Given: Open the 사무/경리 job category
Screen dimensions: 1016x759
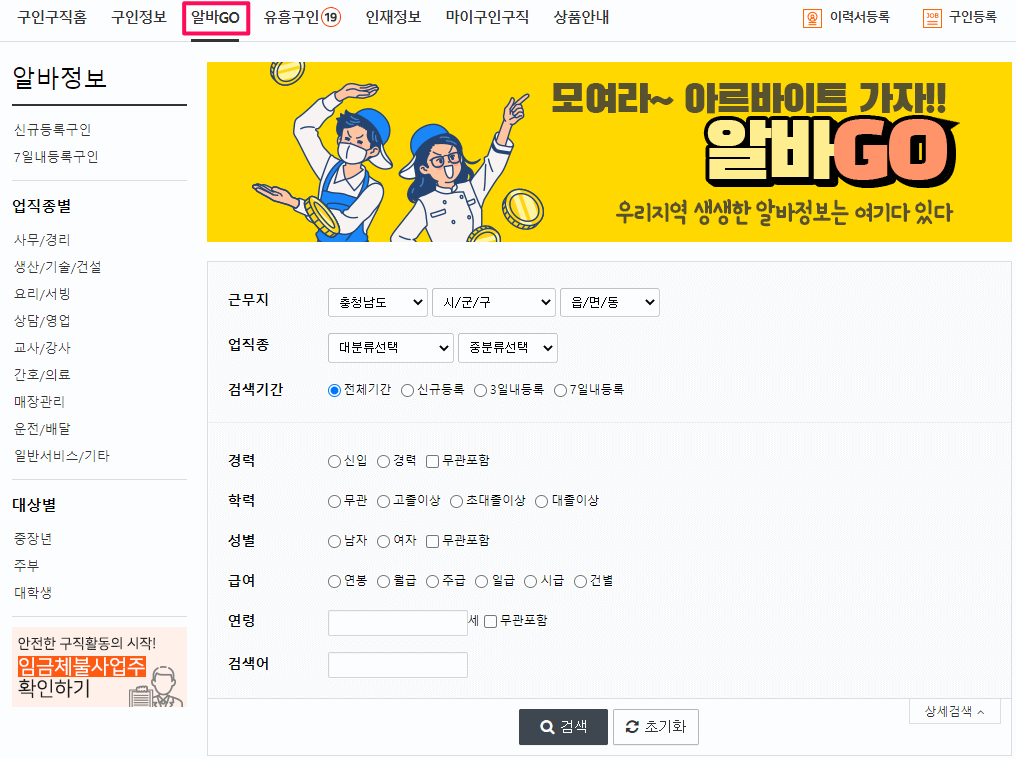Looking at the screenshot, I should pos(42,240).
